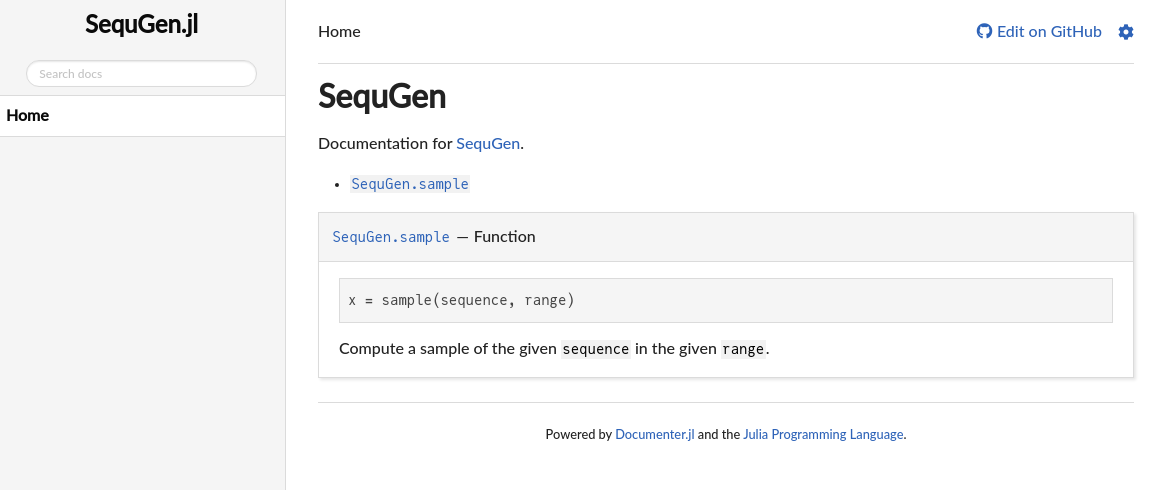Open the settings gear icon
Viewport: 1172px width, 490px height.
[x=1126, y=32]
